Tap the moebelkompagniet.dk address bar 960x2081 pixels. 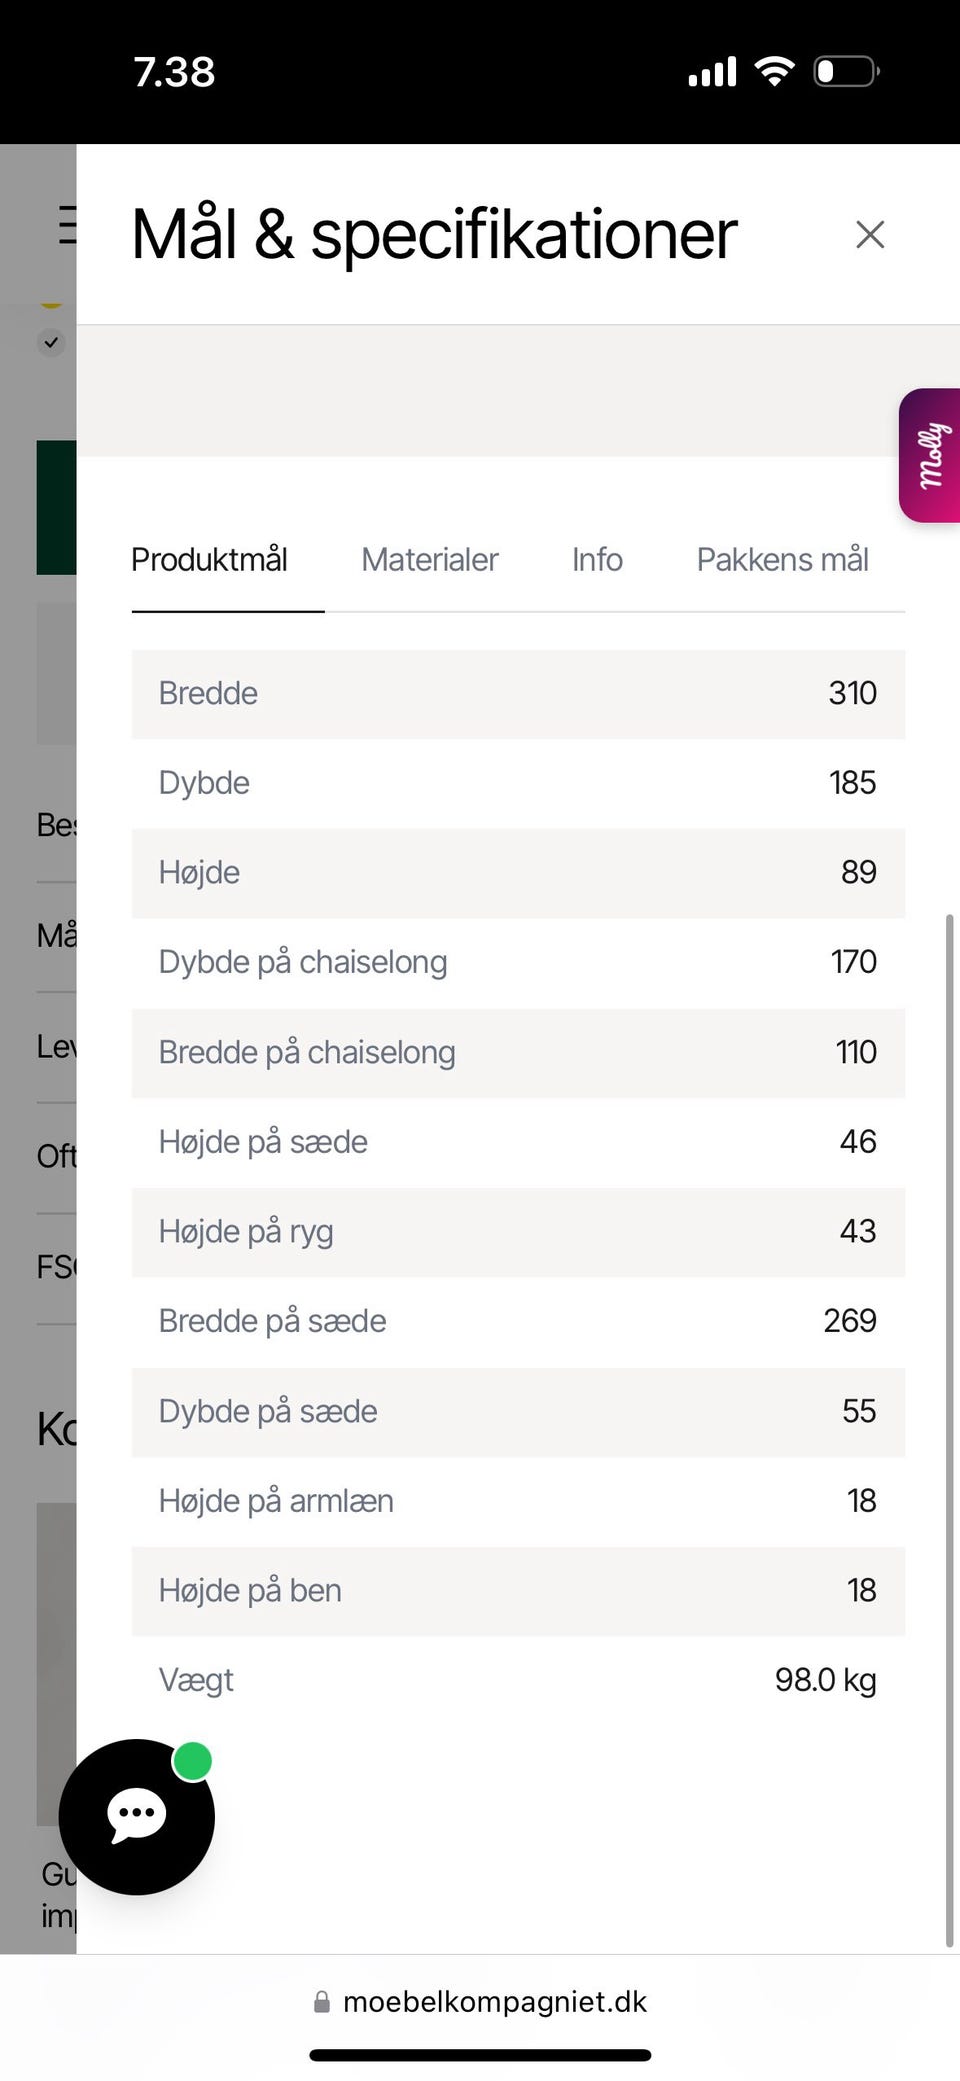[x=480, y=2001]
